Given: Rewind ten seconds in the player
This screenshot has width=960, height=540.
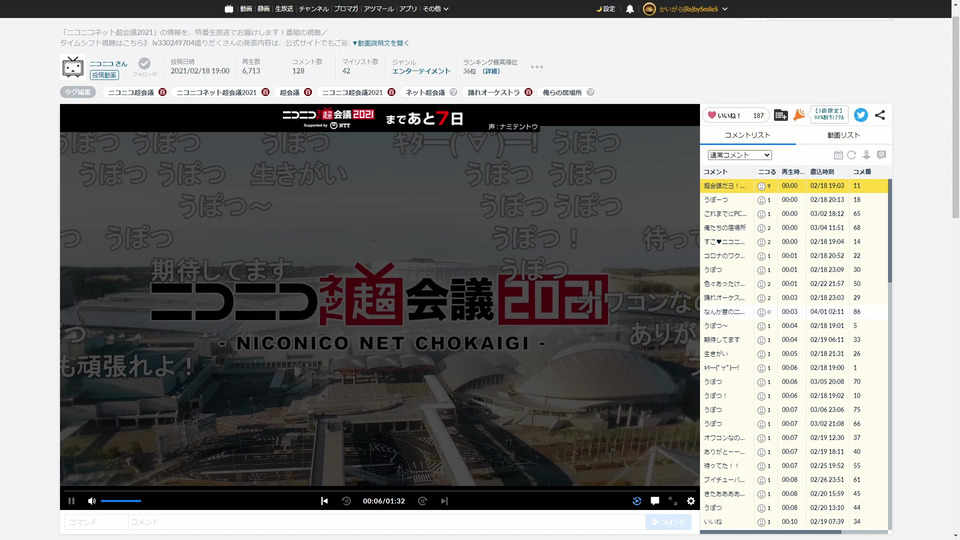Looking at the screenshot, I should click(347, 501).
